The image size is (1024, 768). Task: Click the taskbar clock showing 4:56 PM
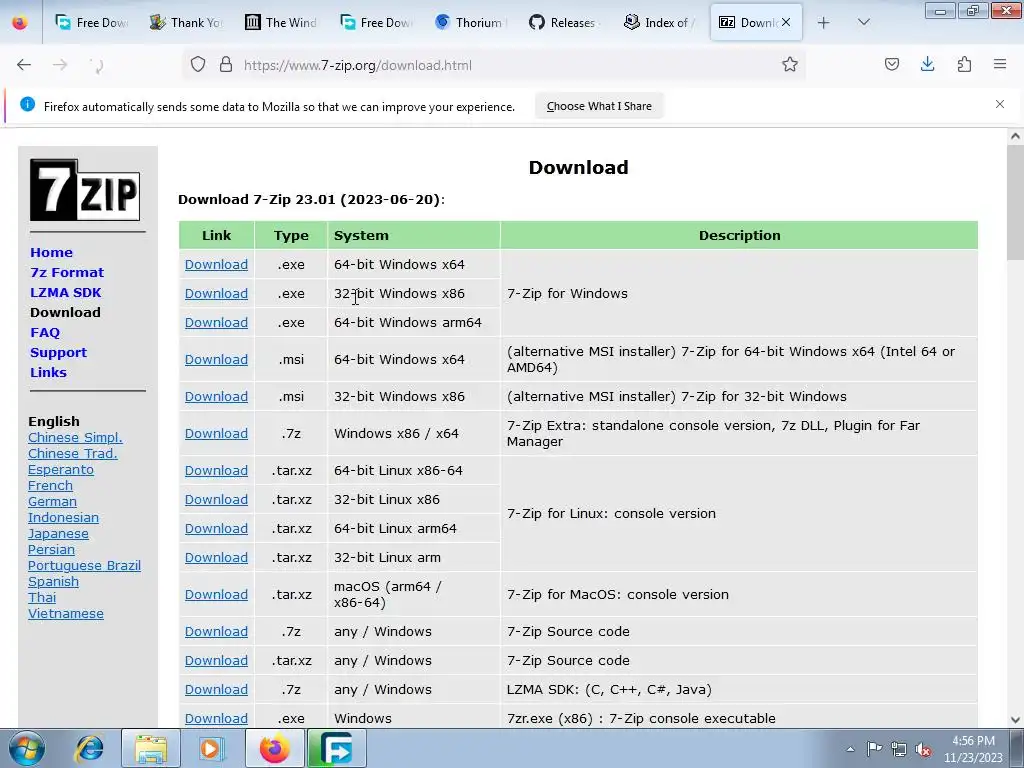coord(973,749)
